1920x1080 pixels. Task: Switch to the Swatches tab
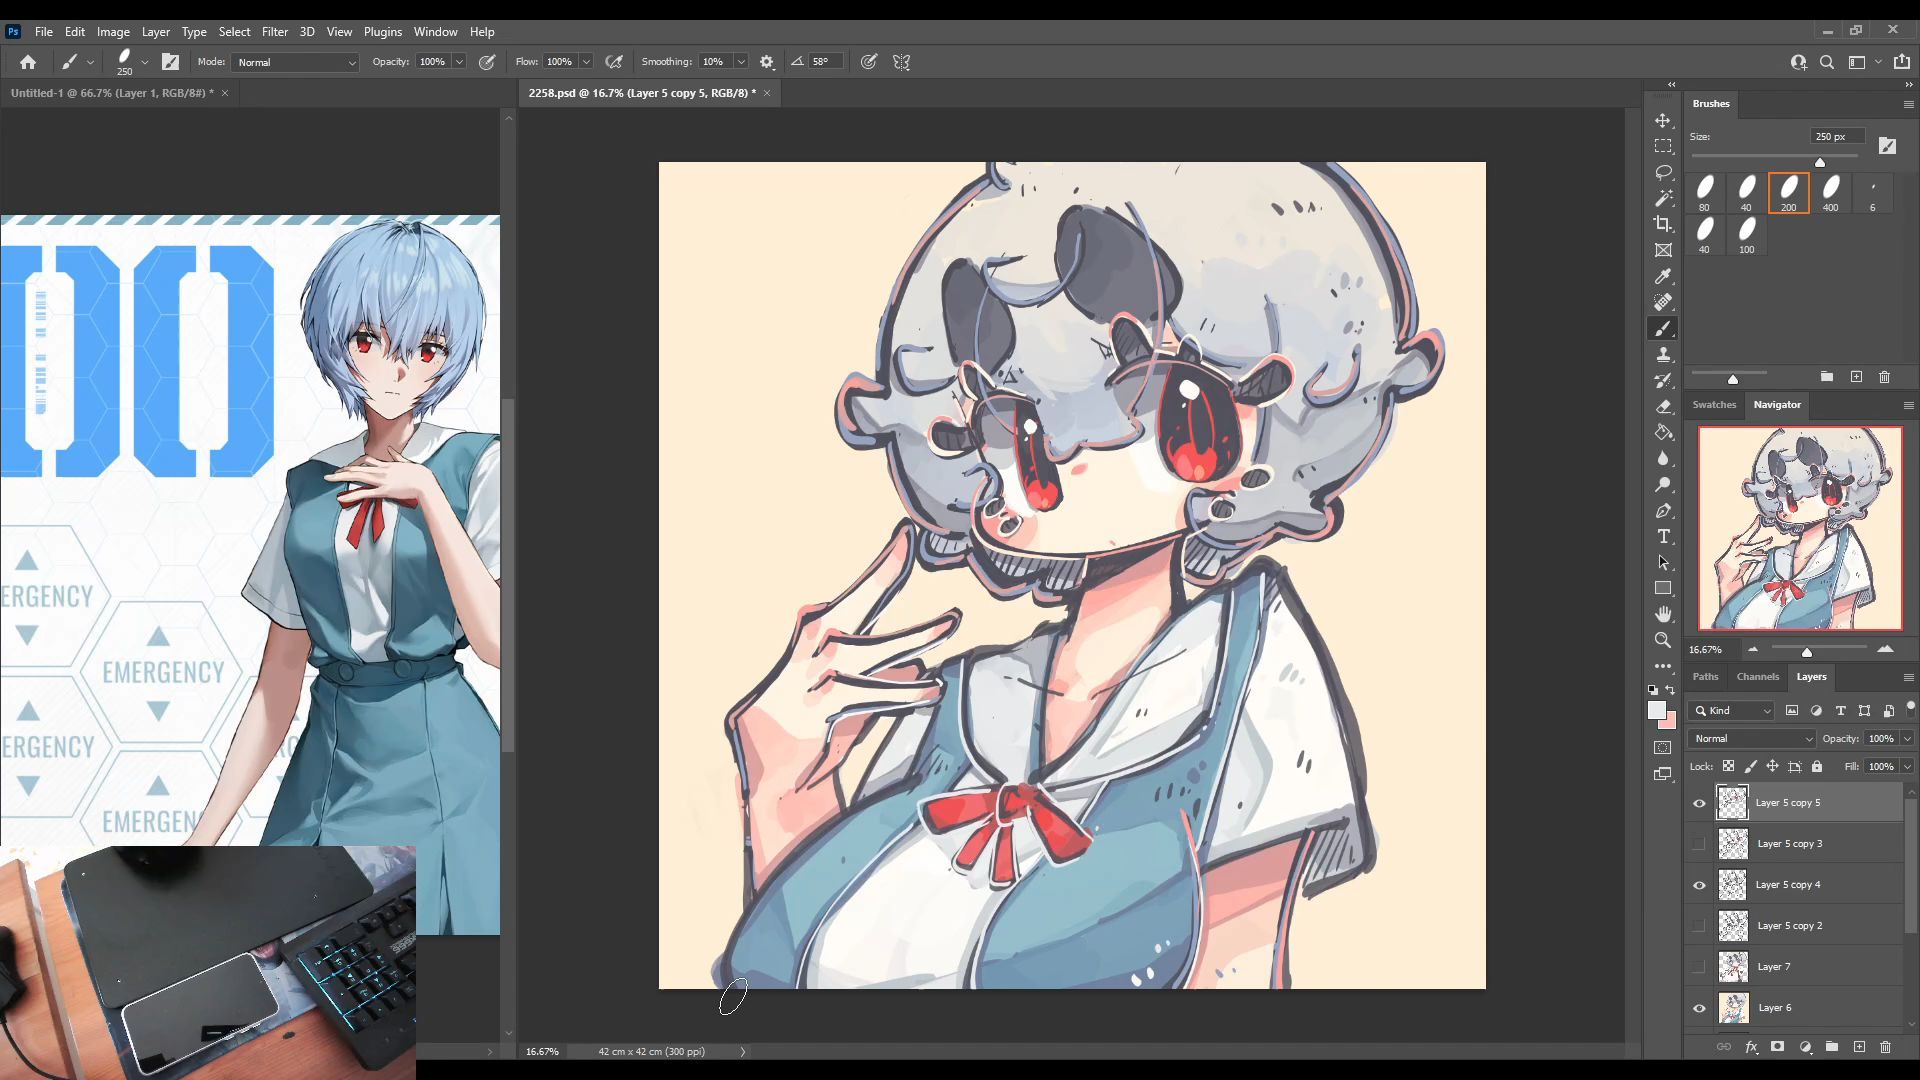pyautogui.click(x=1714, y=405)
